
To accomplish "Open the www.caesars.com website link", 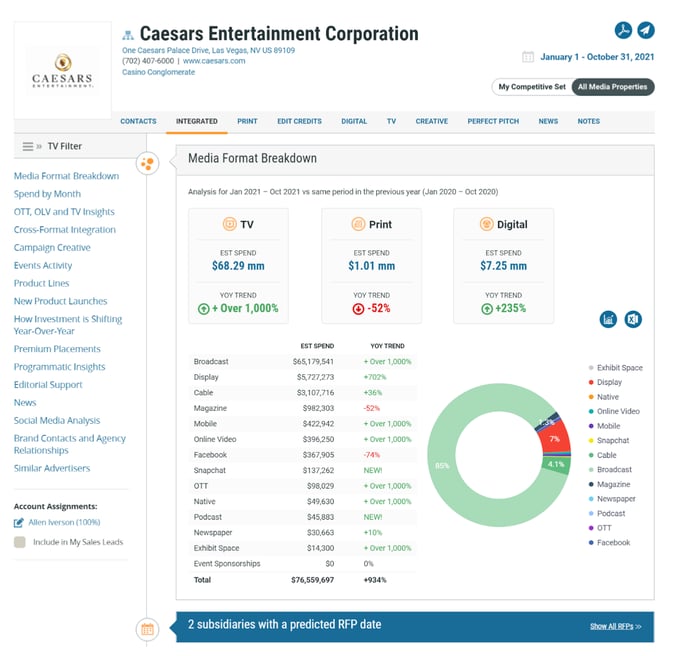I will pyautogui.click(x=214, y=61).
